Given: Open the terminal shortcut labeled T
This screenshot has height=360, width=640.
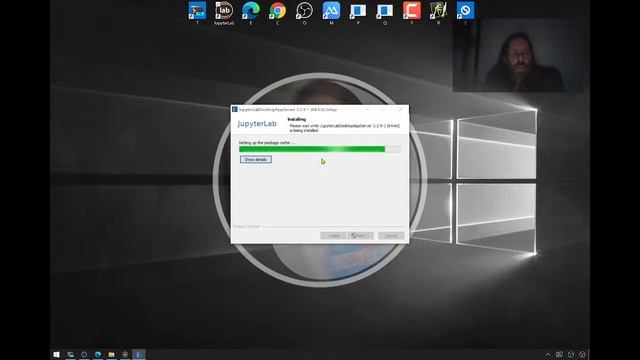Looking at the screenshot, I should pos(197,11).
